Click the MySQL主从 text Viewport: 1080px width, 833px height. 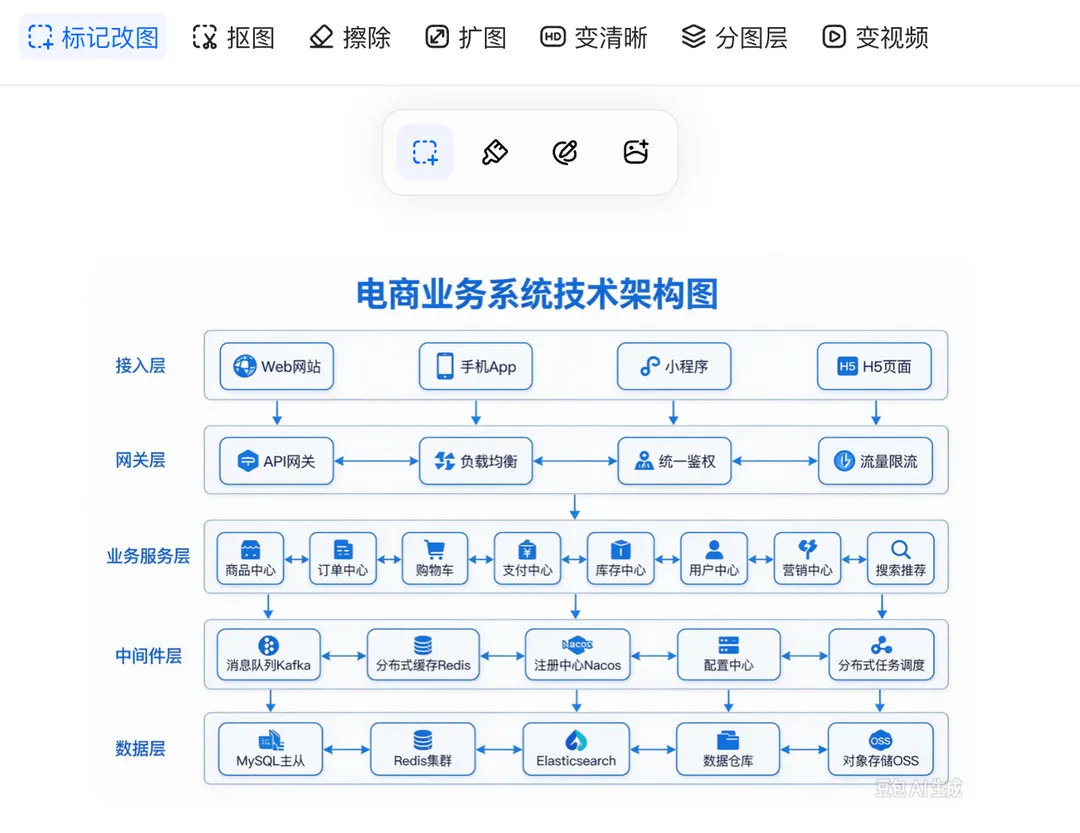click(x=270, y=761)
